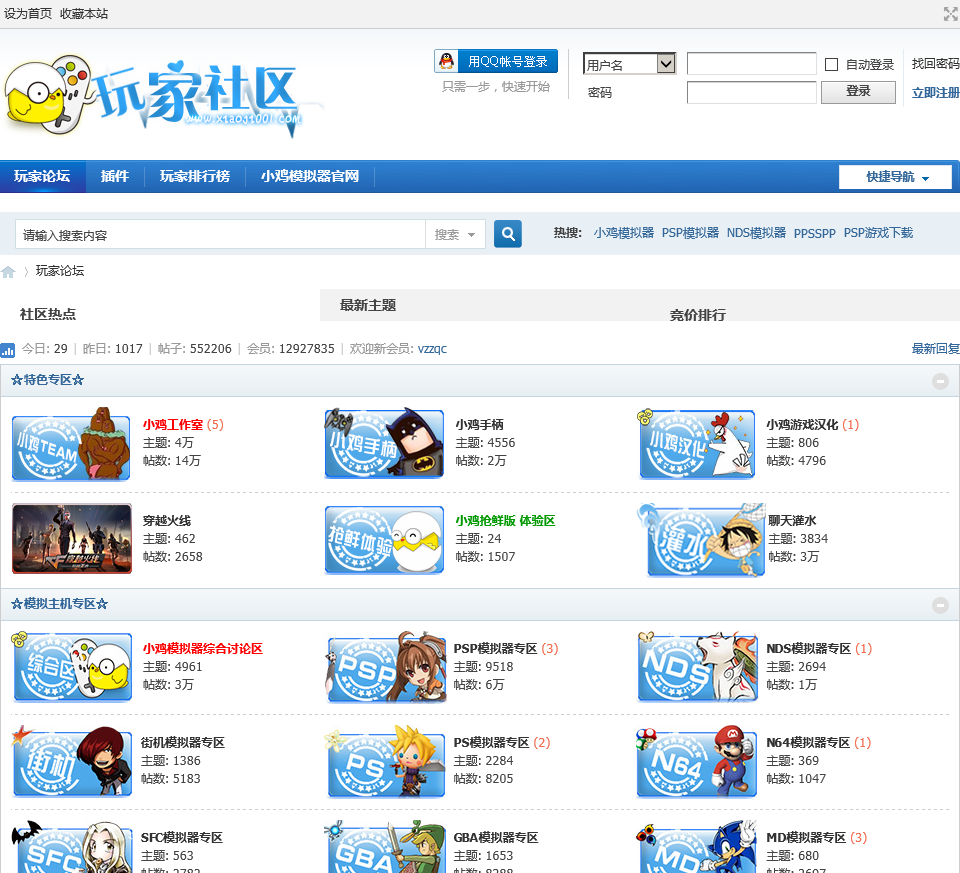Open the 搜索 type dropdown
This screenshot has width=960, height=873.
pyautogui.click(x=455, y=234)
